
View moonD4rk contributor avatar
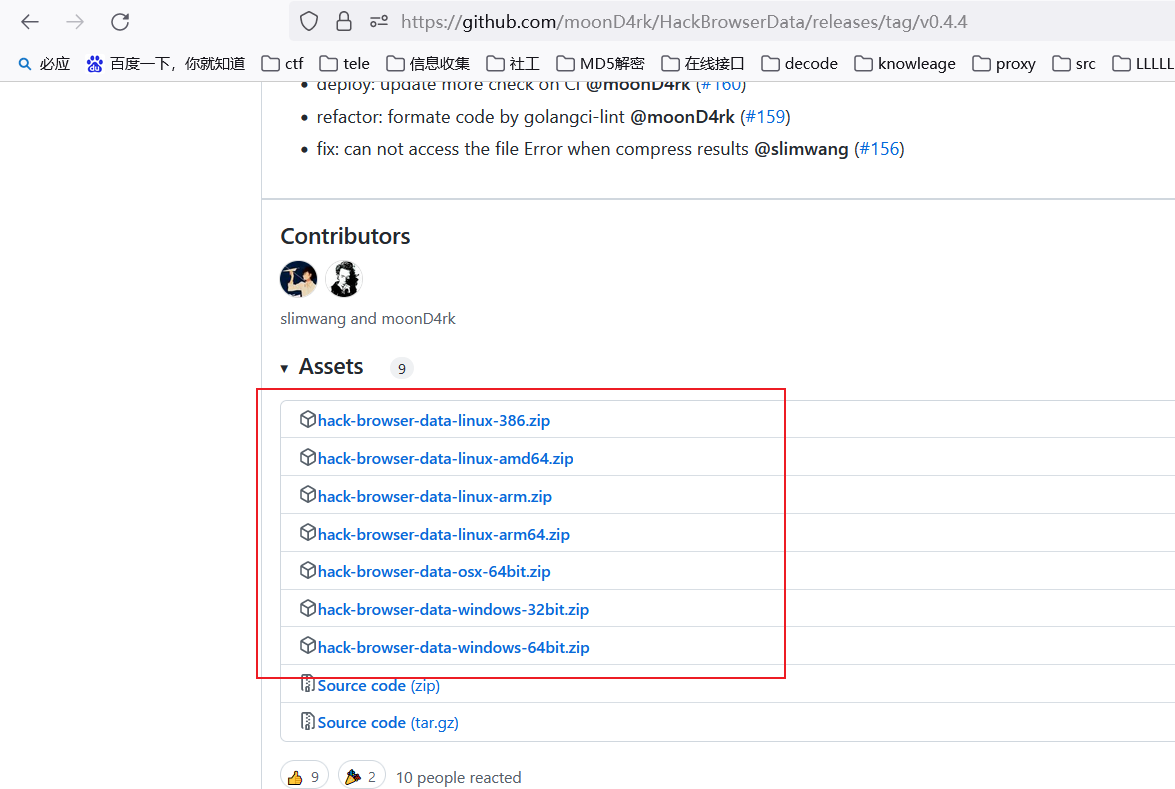[x=344, y=279]
